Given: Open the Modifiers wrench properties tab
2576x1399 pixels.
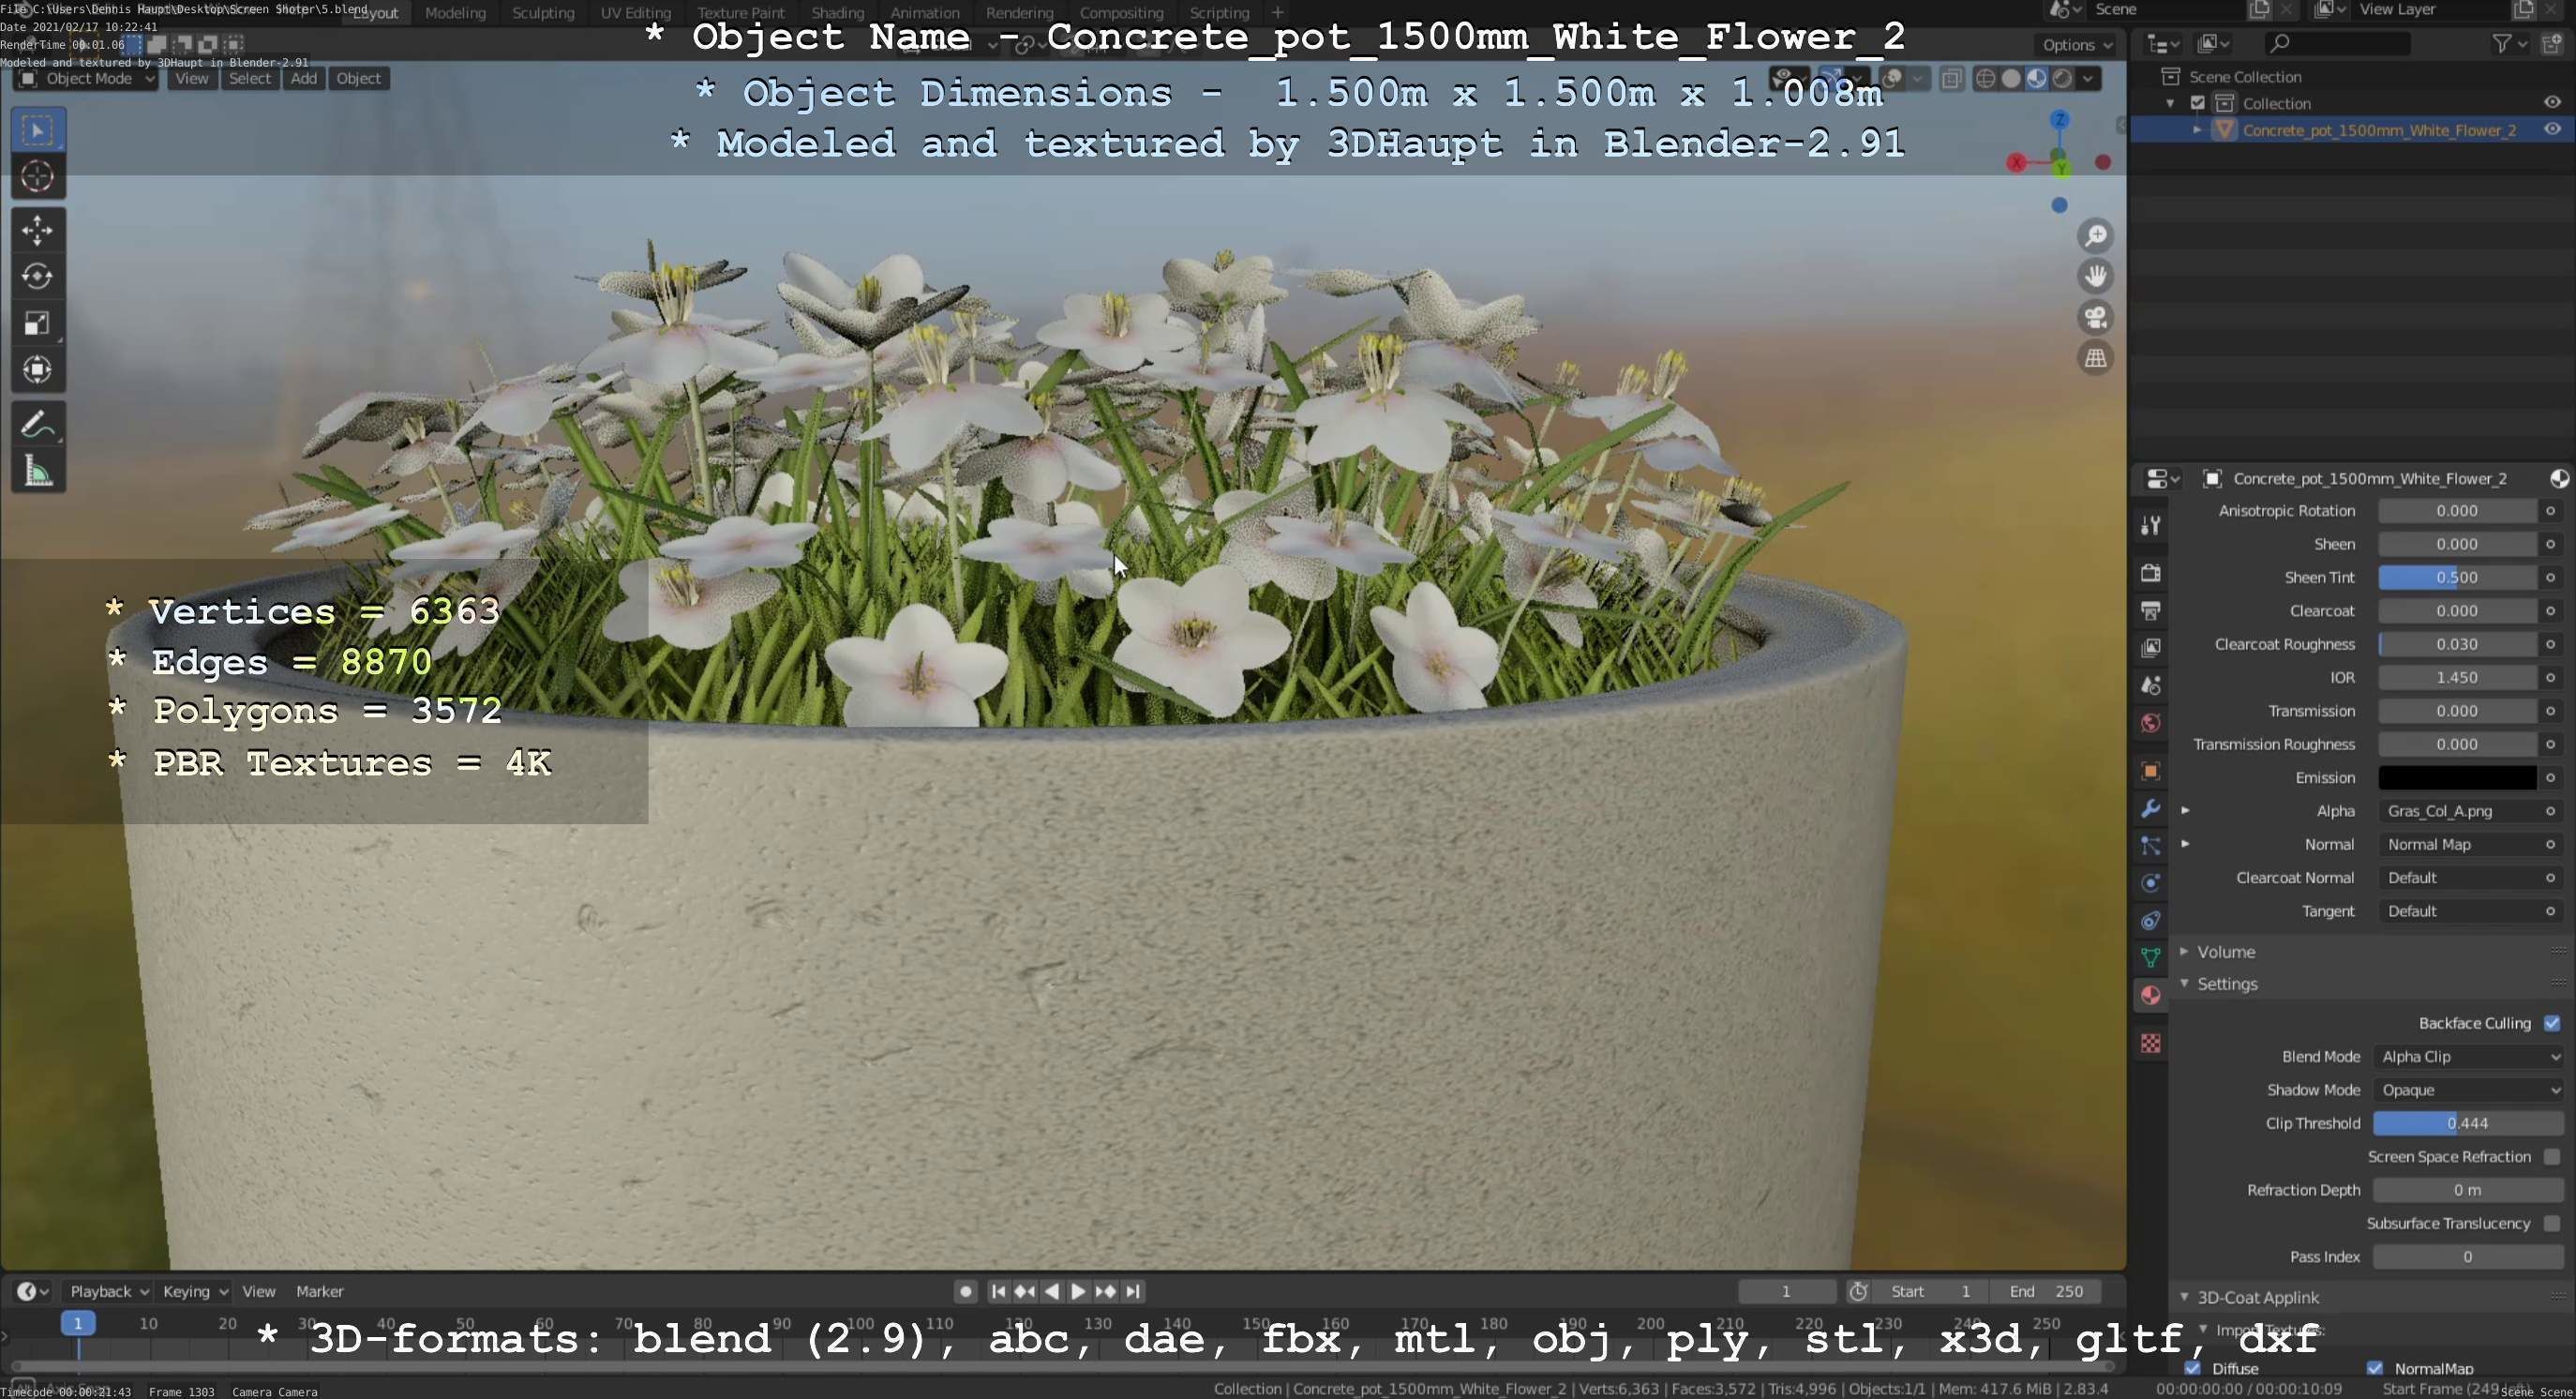Looking at the screenshot, I should point(2150,808).
